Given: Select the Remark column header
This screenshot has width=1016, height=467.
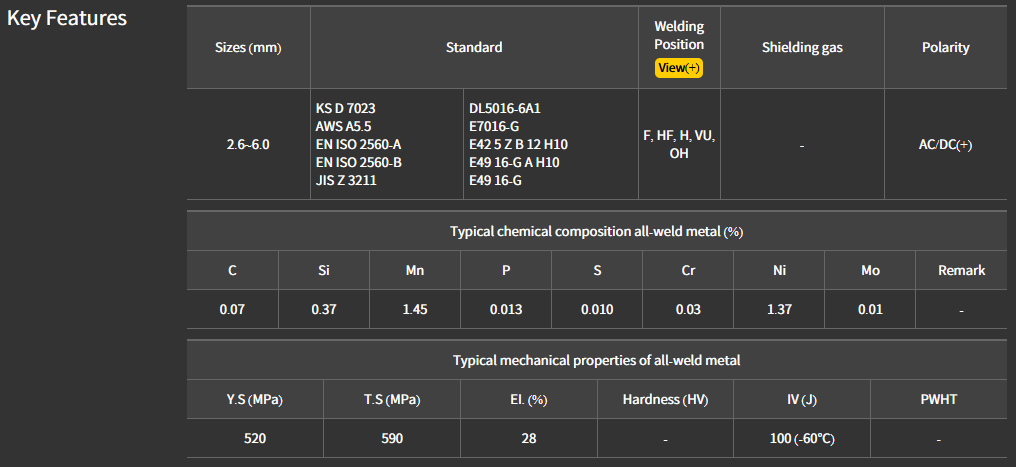Looking at the screenshot, I should [961, 270].
